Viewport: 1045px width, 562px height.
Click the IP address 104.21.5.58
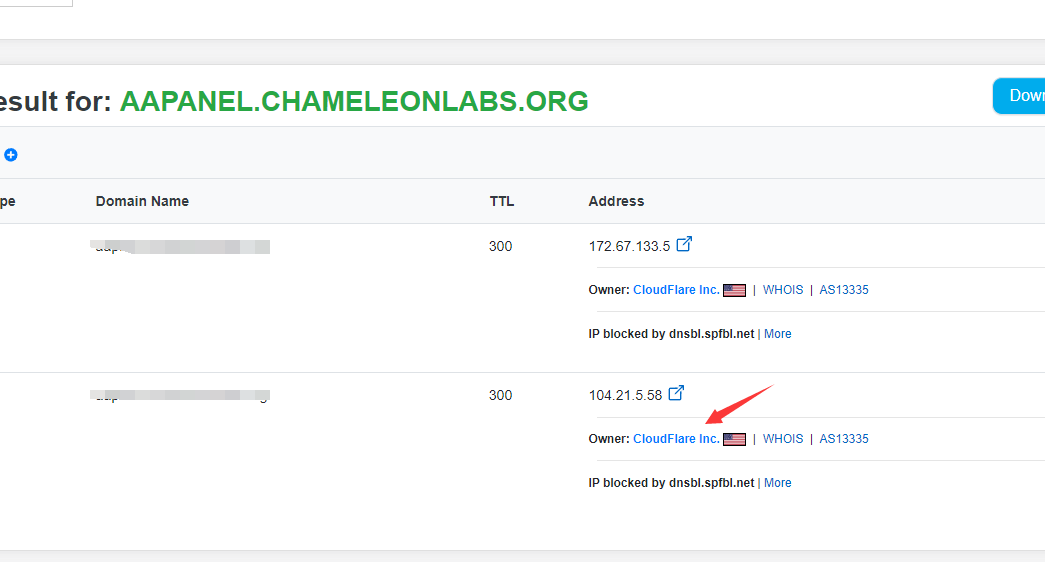point(625,395)
